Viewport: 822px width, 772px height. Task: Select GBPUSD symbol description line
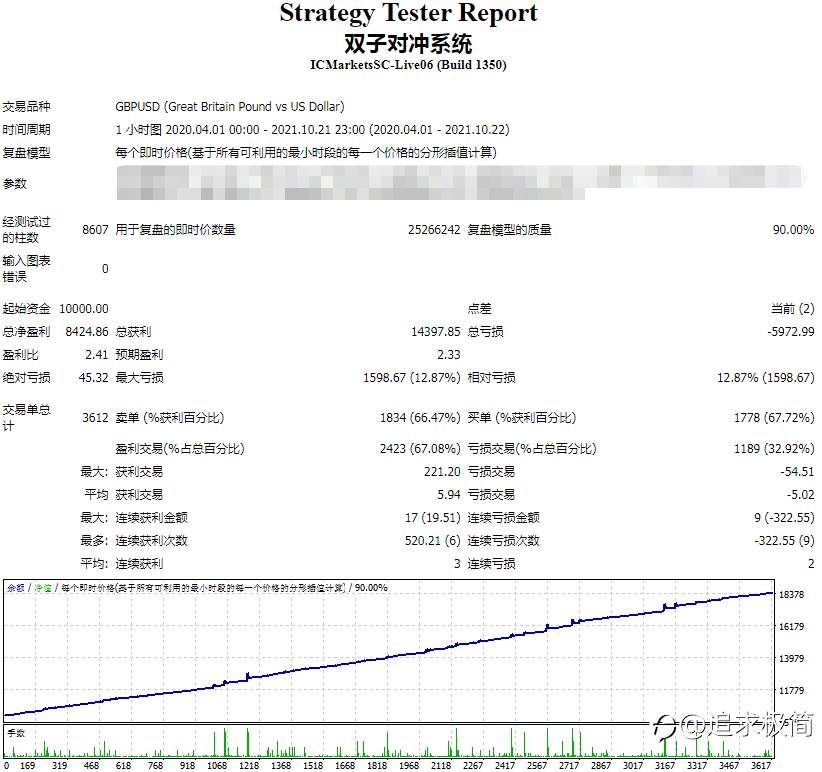[x=230, y=106]
